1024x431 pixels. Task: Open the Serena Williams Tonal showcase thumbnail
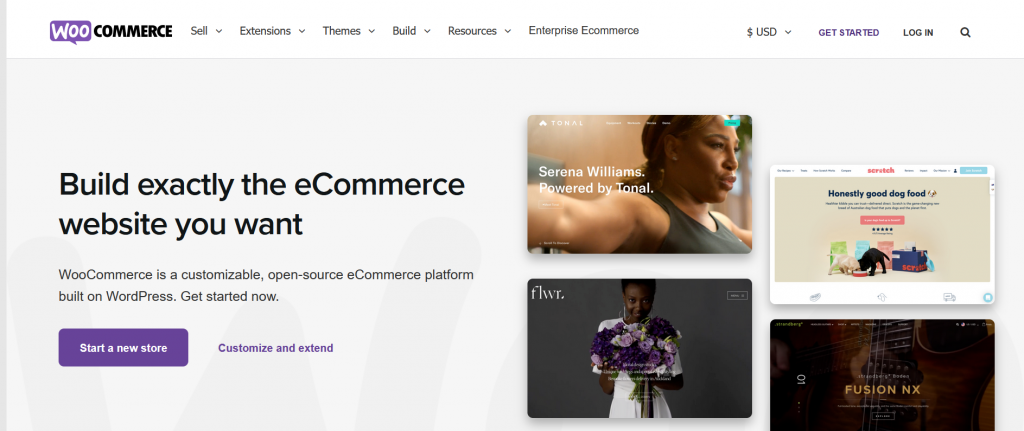(x=639, y=184)
